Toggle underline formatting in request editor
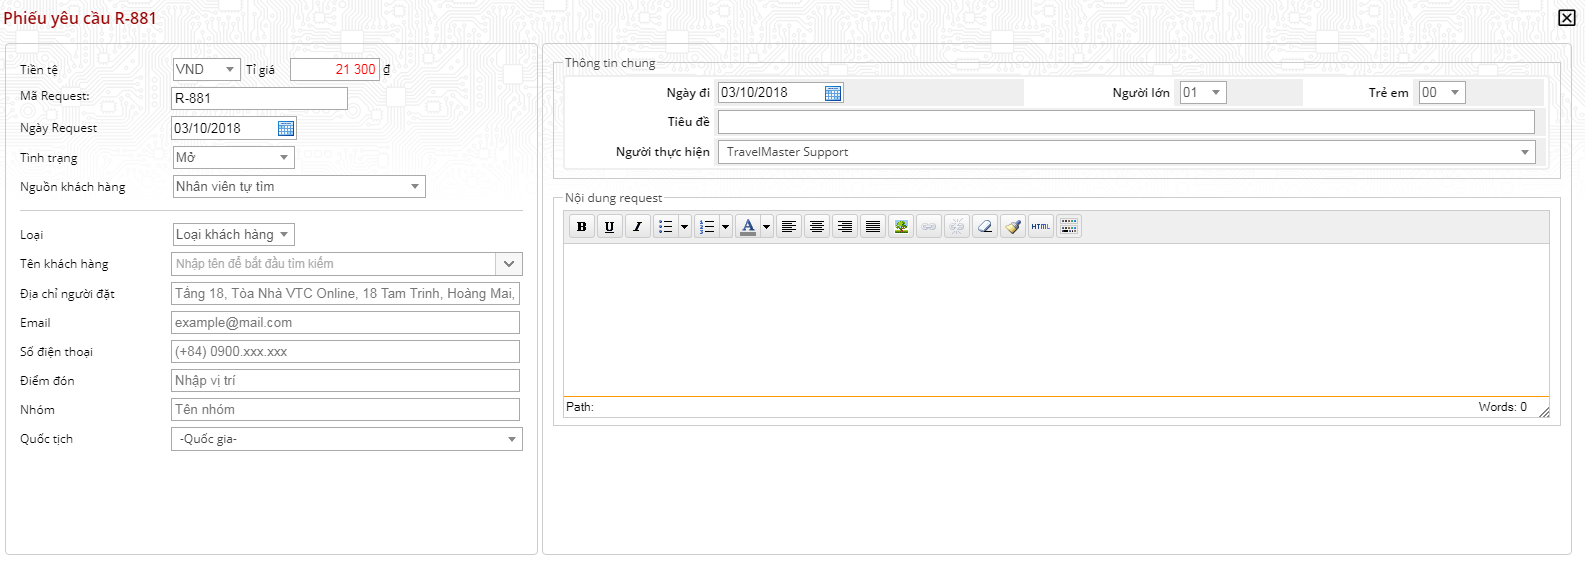Viewport: 1585px width, 573px height. click(x=609, y=227)
